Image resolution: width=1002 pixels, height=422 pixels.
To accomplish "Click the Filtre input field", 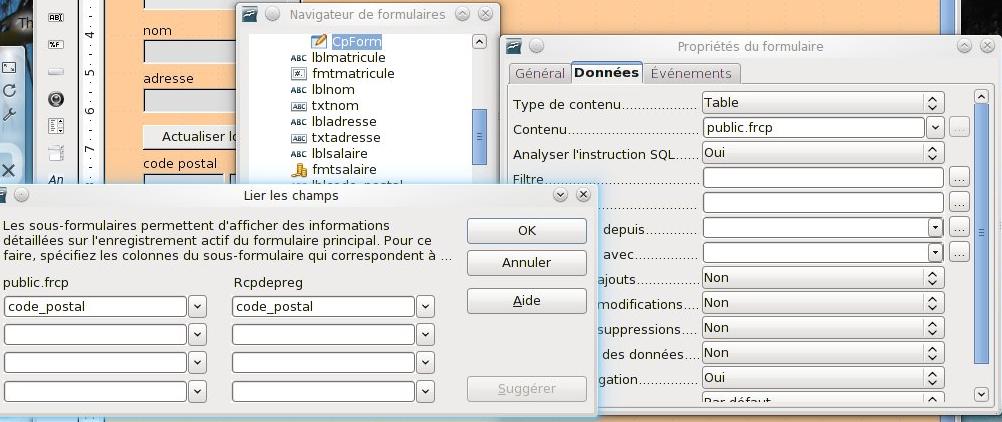I will click(x=823, y=177).
